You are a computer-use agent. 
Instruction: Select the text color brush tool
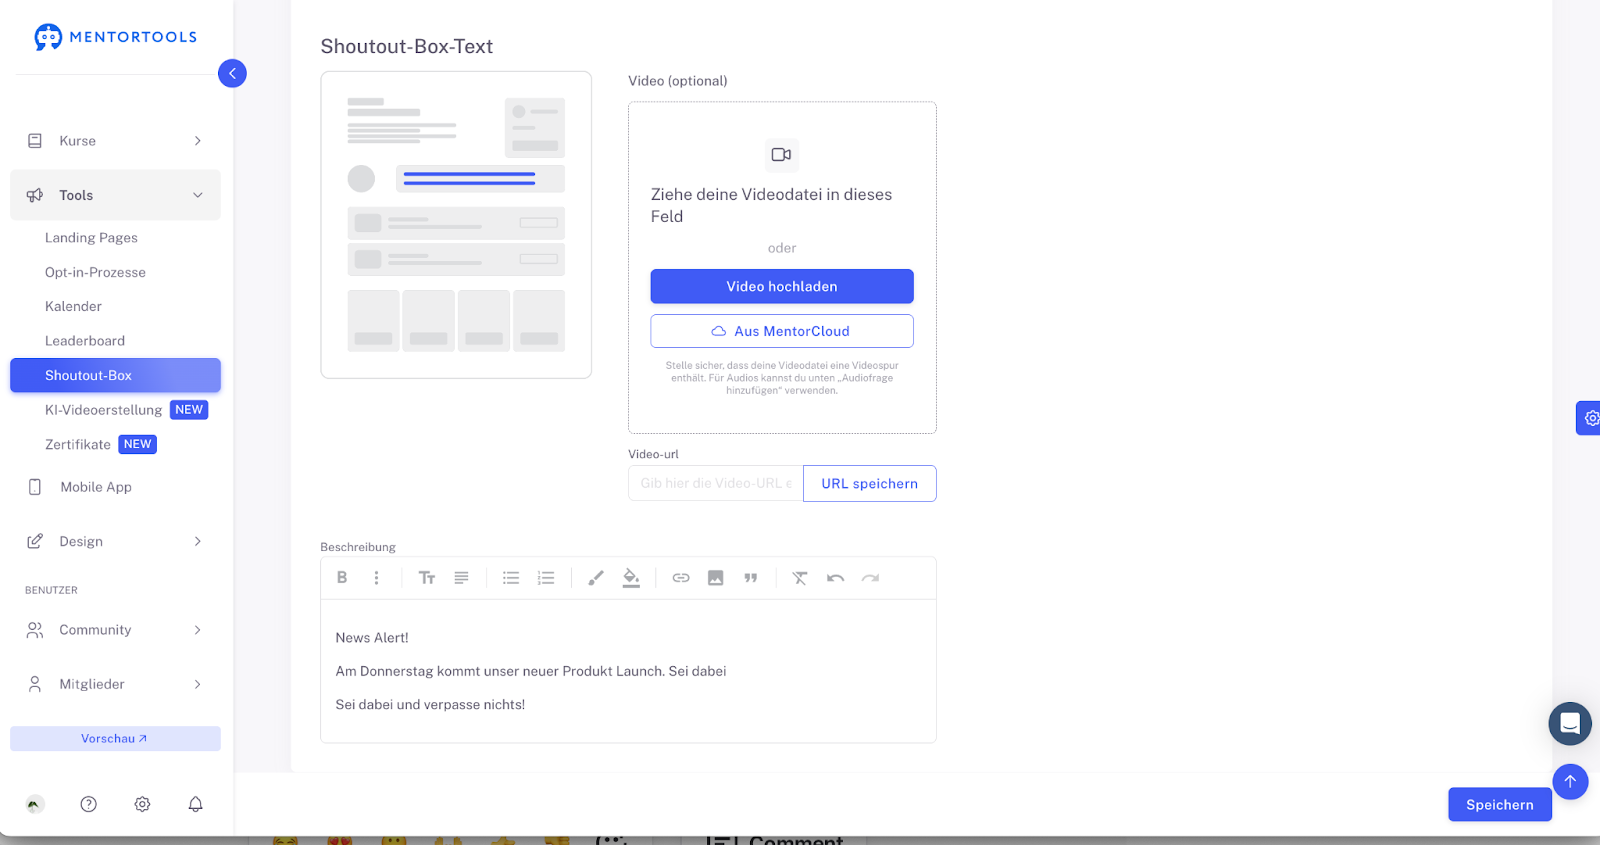click(x=596, y=578)
